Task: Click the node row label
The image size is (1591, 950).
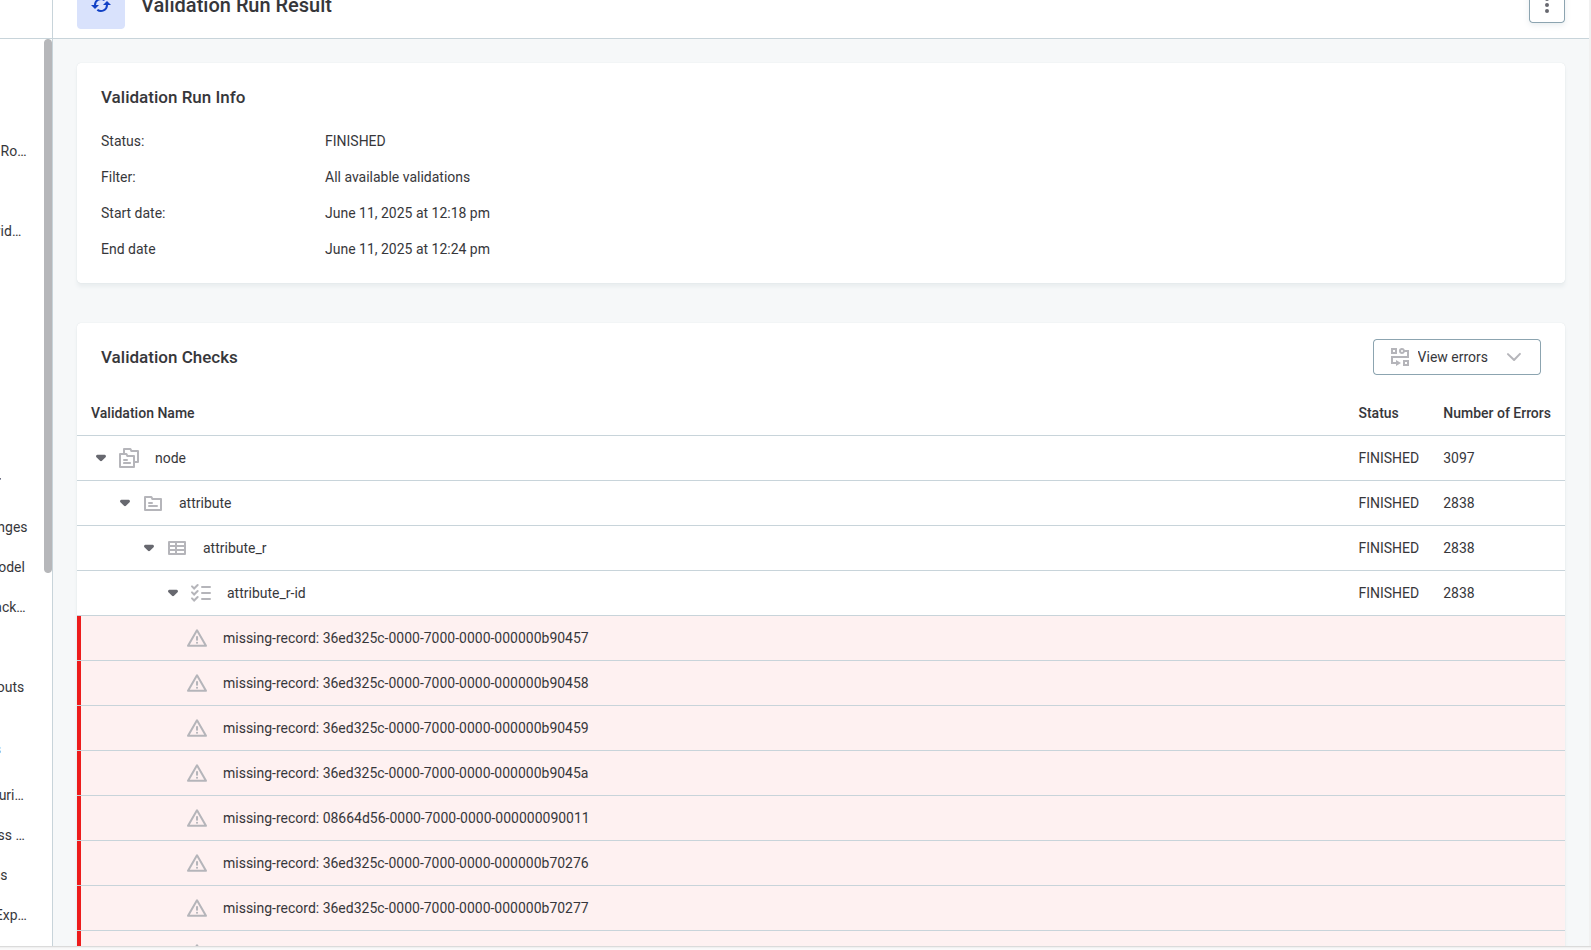Action: coord(170,458)
